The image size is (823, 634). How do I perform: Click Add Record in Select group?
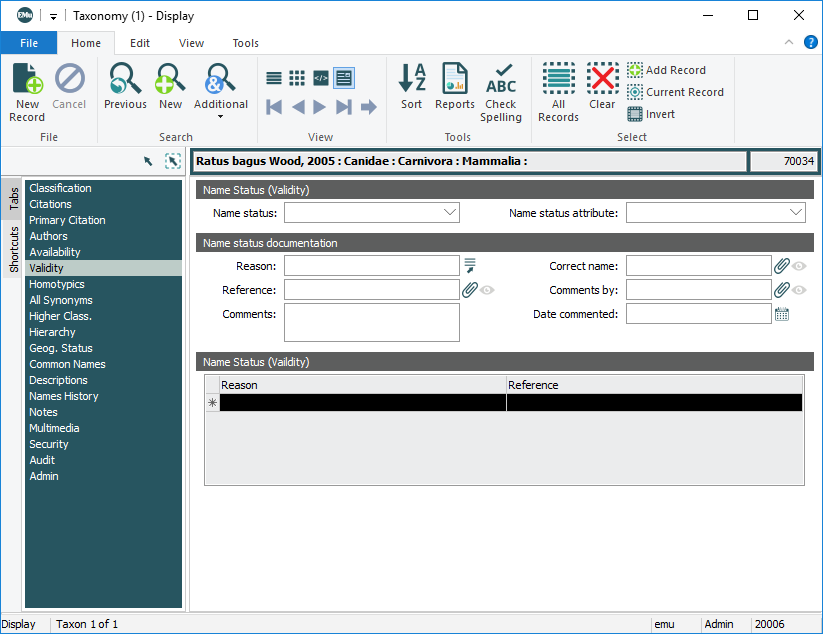click(666, 70)
